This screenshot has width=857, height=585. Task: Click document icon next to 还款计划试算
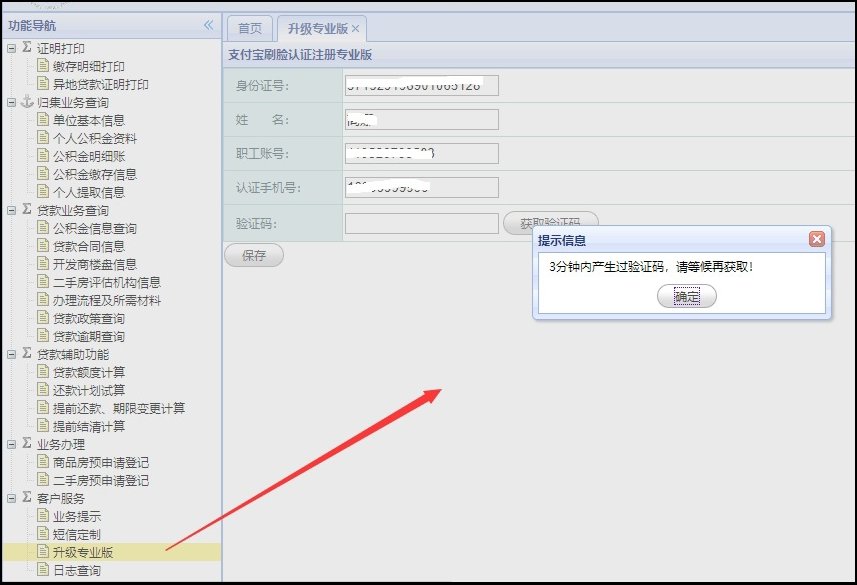(x=43, y=390)
